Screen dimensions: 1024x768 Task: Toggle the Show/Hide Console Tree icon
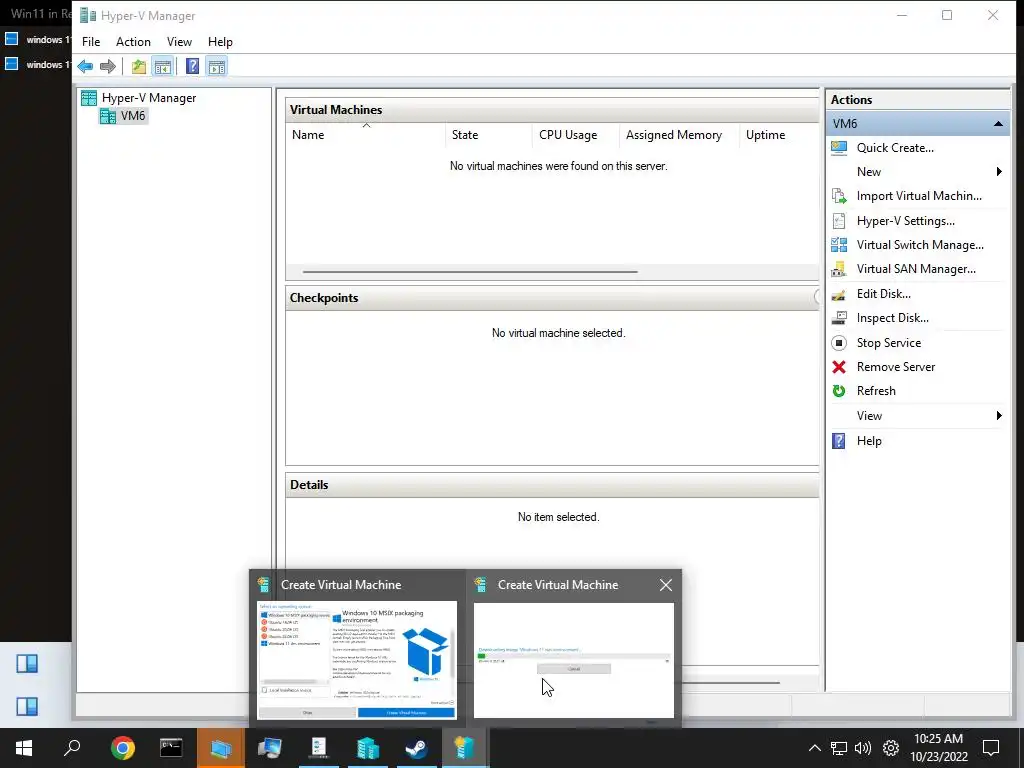tap(163, 67)
